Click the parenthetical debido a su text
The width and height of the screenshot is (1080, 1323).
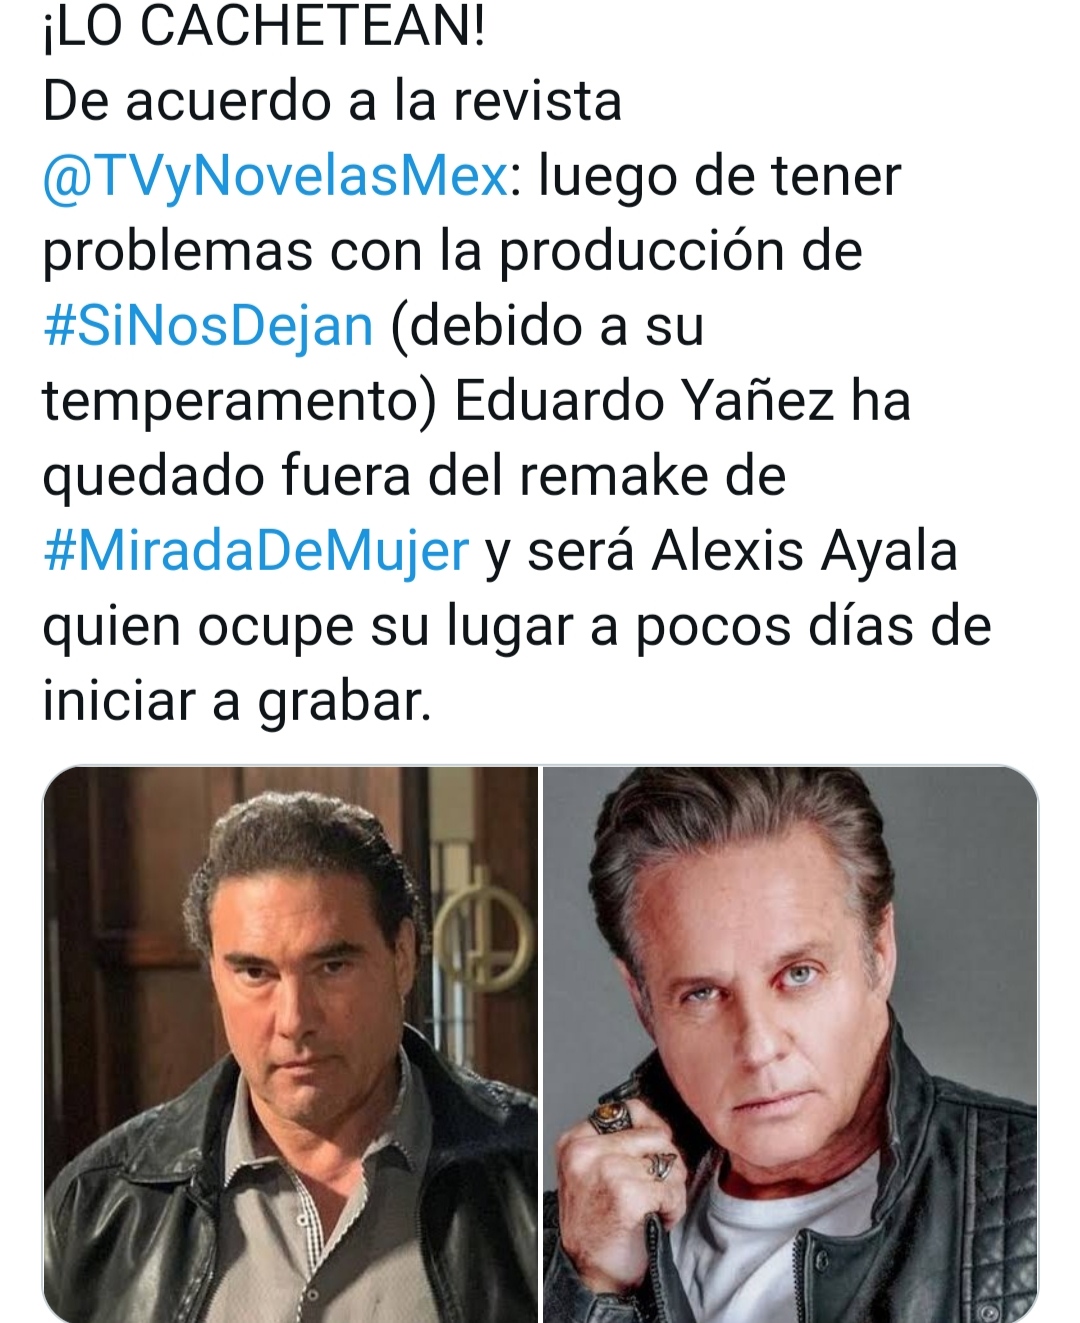(547, 328)
